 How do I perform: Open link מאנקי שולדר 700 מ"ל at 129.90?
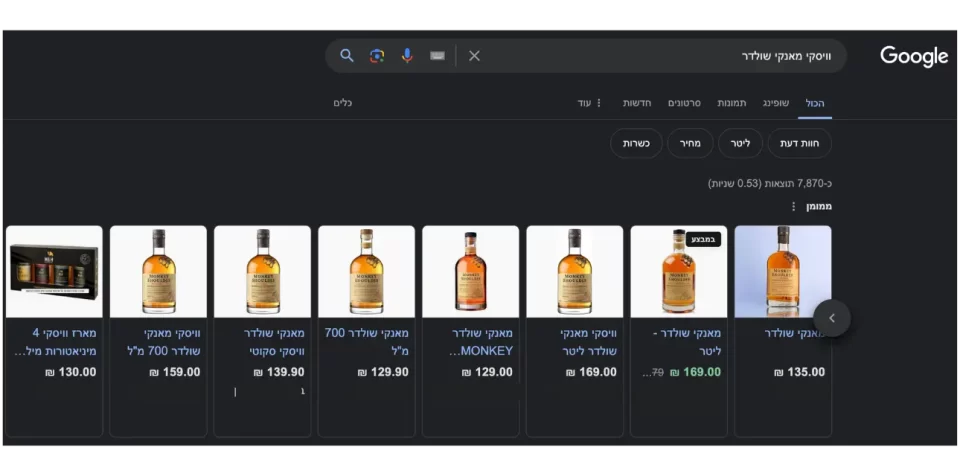pyautogui.click(x=367, y=342)
